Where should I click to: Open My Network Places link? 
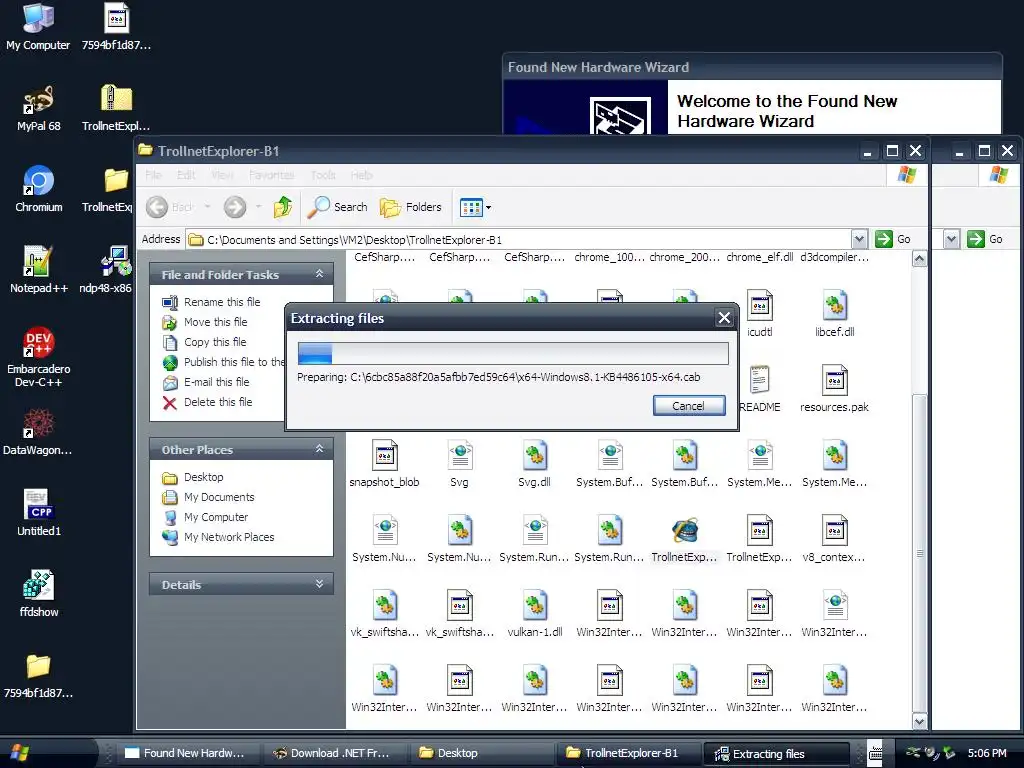(218, 537)
